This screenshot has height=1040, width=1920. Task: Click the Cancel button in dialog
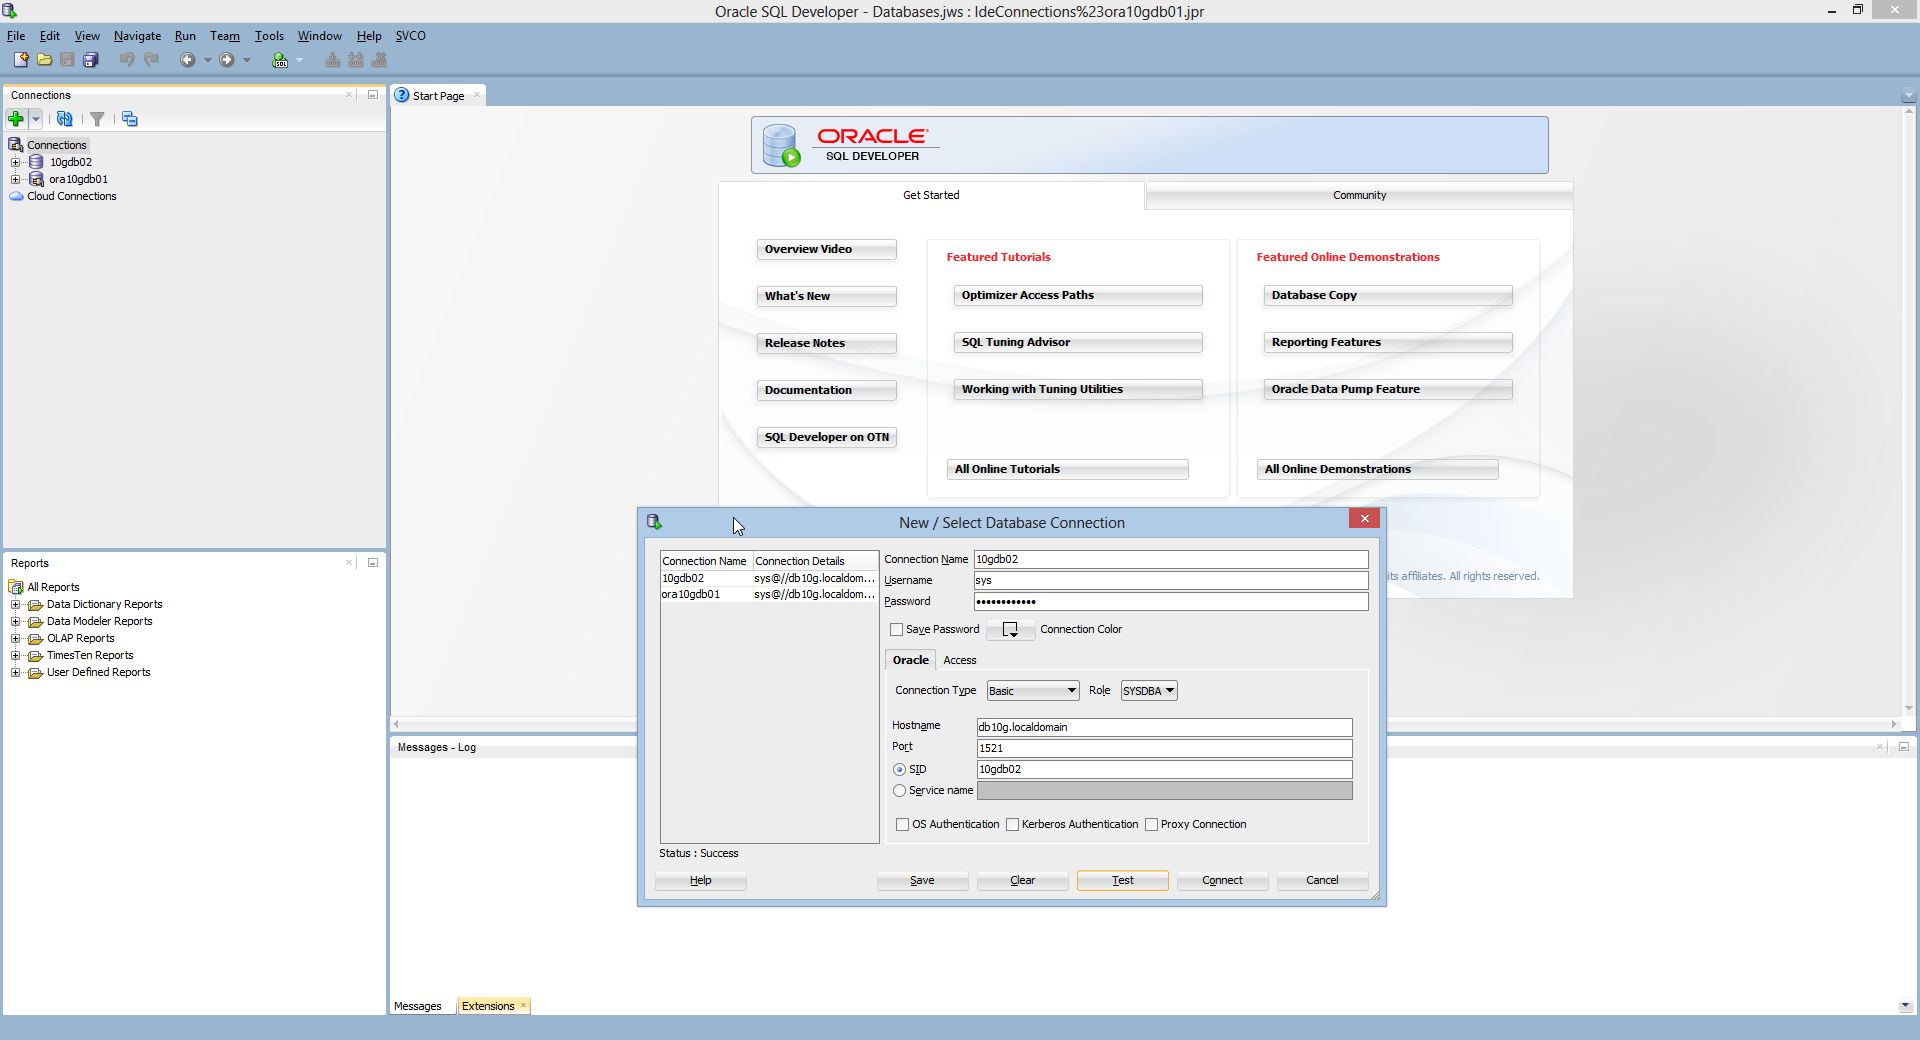[1322, 881]
